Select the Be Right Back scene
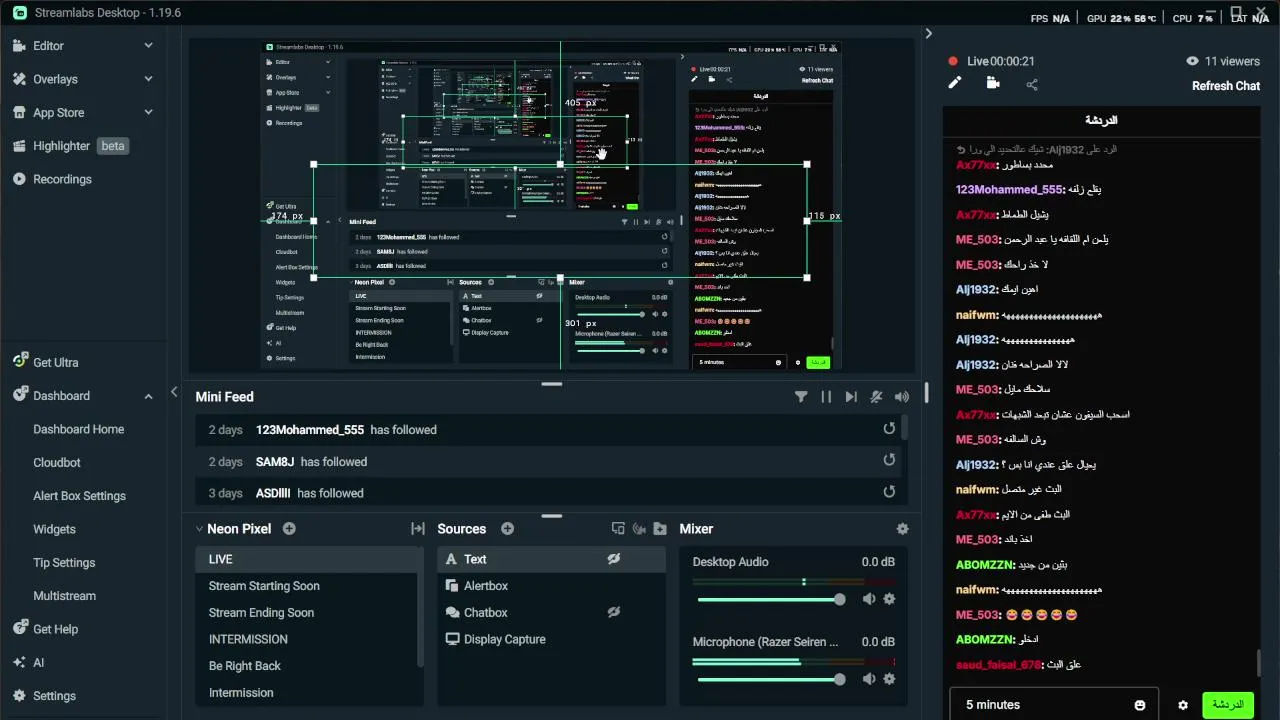1280x720 pixels. pos(305,666)
